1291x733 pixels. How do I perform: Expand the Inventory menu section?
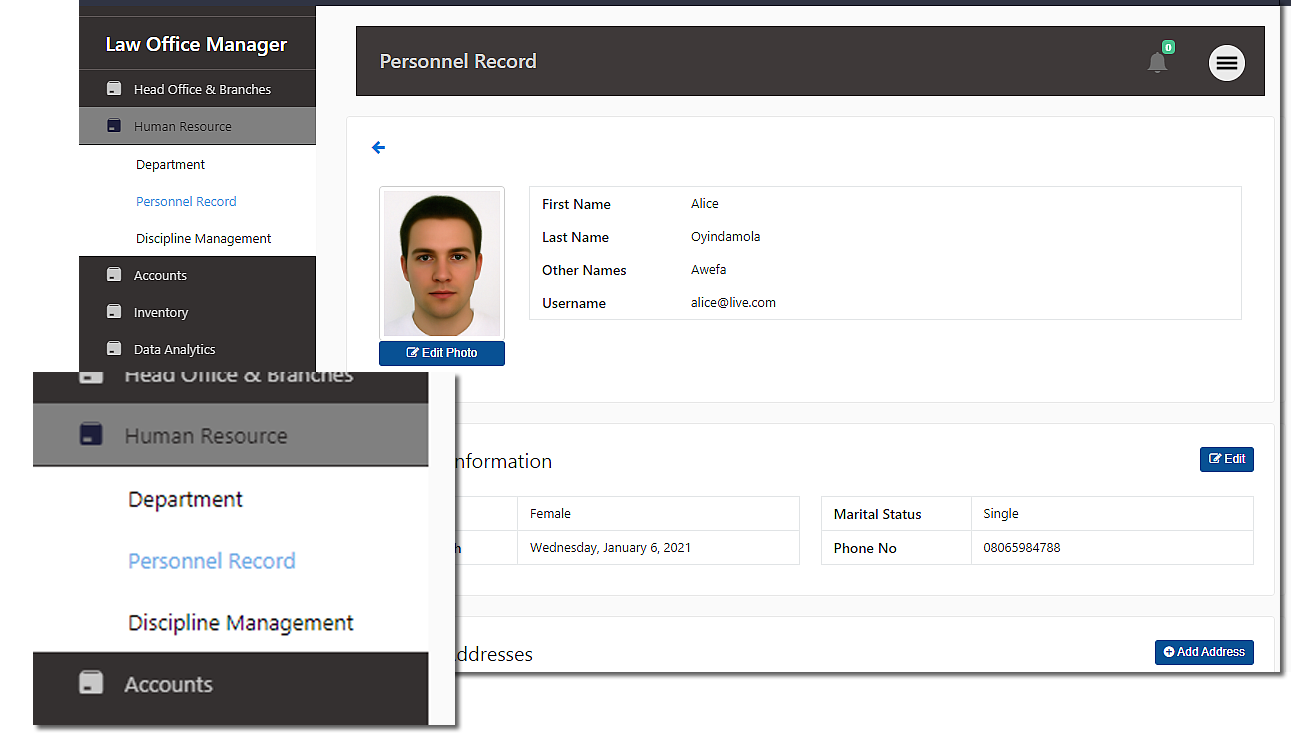click(x=161, y=313)
